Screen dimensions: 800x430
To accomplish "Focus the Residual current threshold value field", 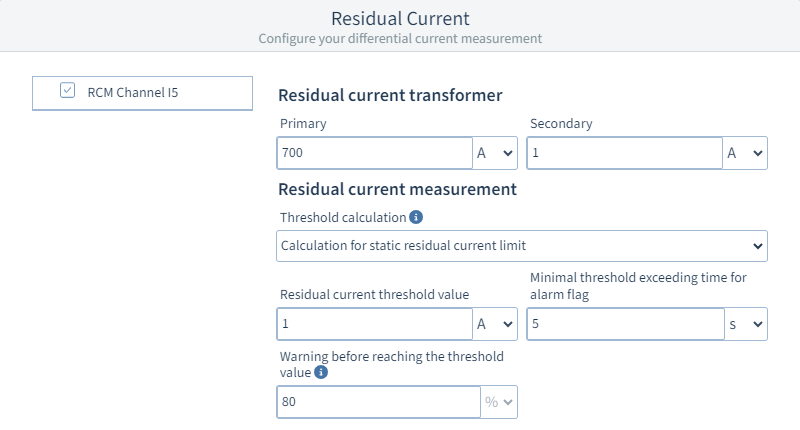I will [x=375, y=324].
